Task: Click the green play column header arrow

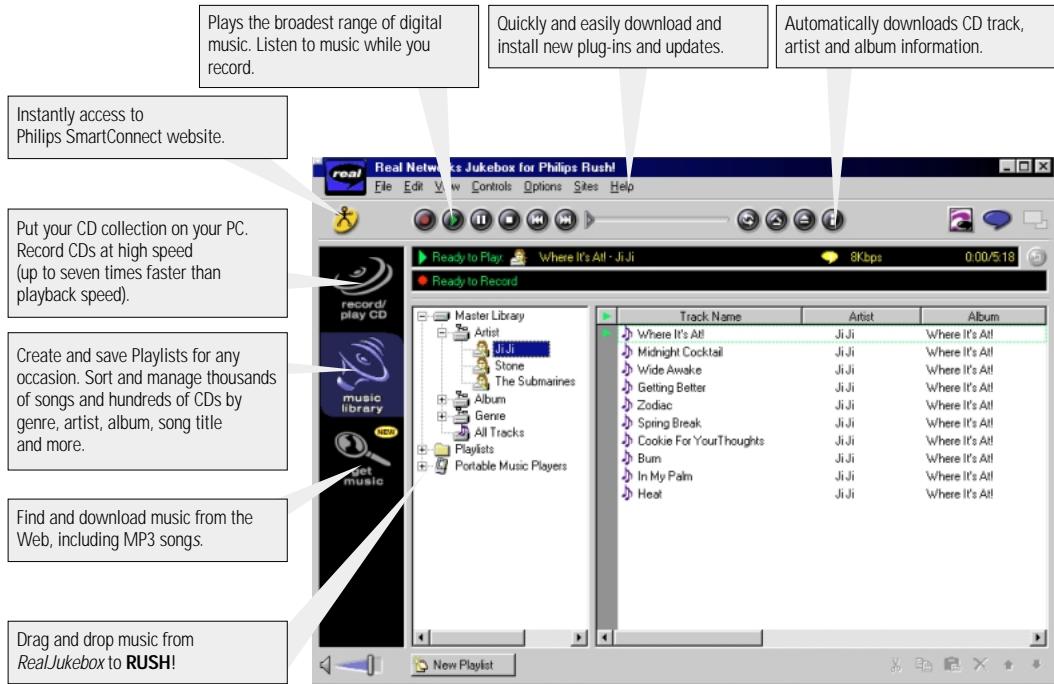Action: (x=606, y=316)
